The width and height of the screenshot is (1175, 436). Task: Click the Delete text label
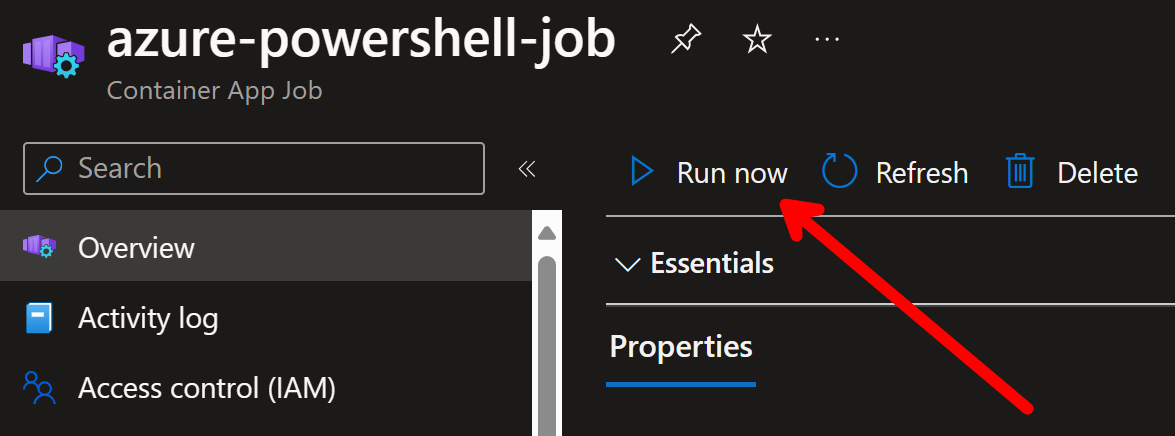pyautogui.click(x=1097, y=173)
